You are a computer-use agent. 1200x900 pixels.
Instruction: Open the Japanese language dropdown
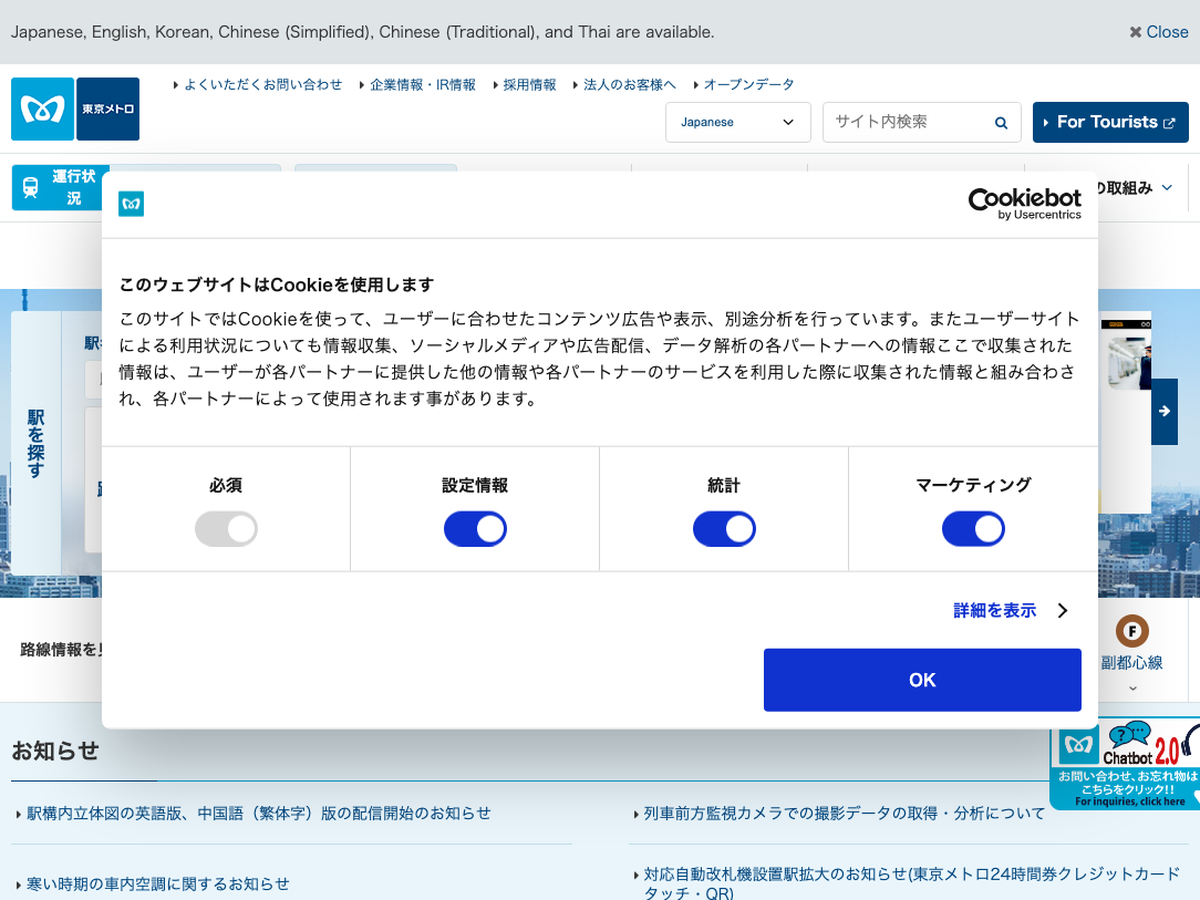point(737,122)
